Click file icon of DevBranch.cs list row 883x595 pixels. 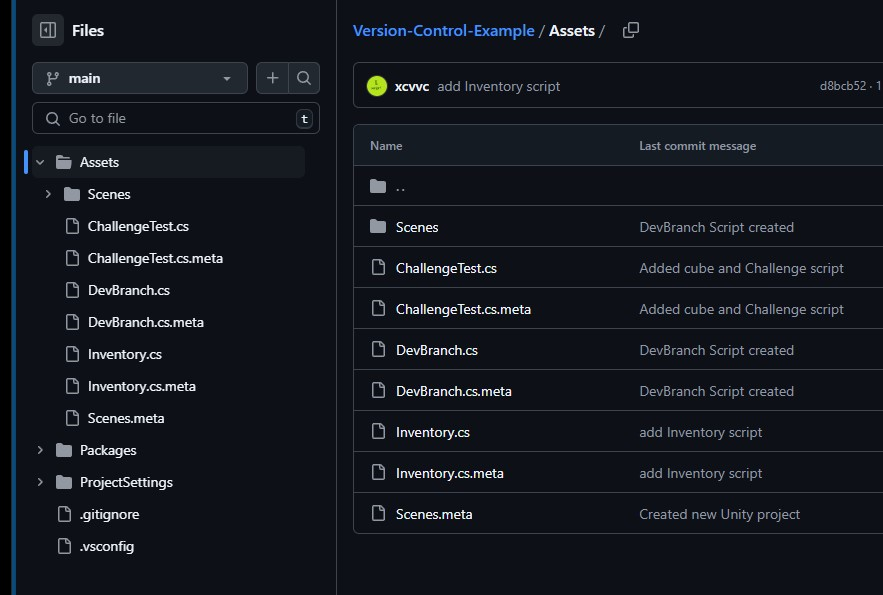point(378,350)
